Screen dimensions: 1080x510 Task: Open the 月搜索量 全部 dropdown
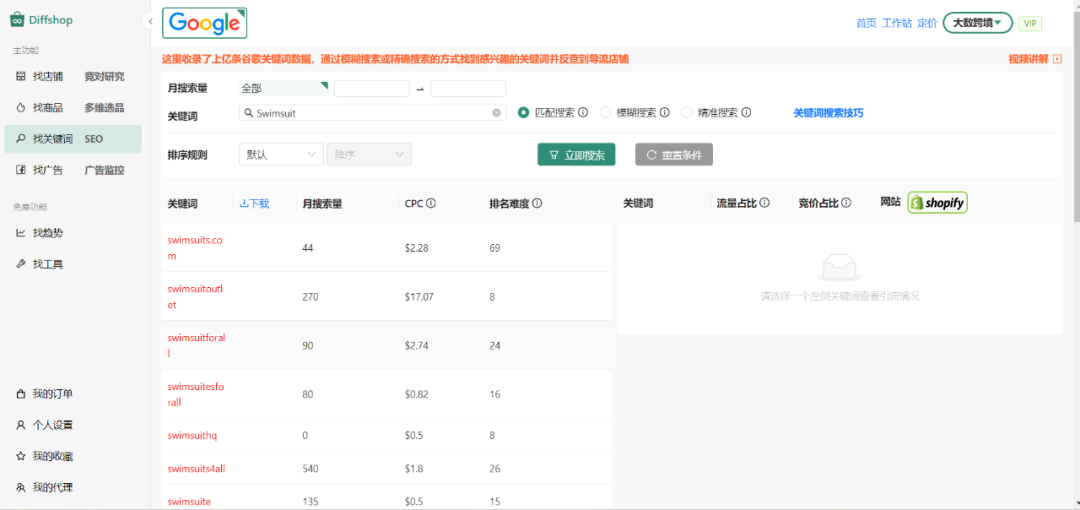284,88
